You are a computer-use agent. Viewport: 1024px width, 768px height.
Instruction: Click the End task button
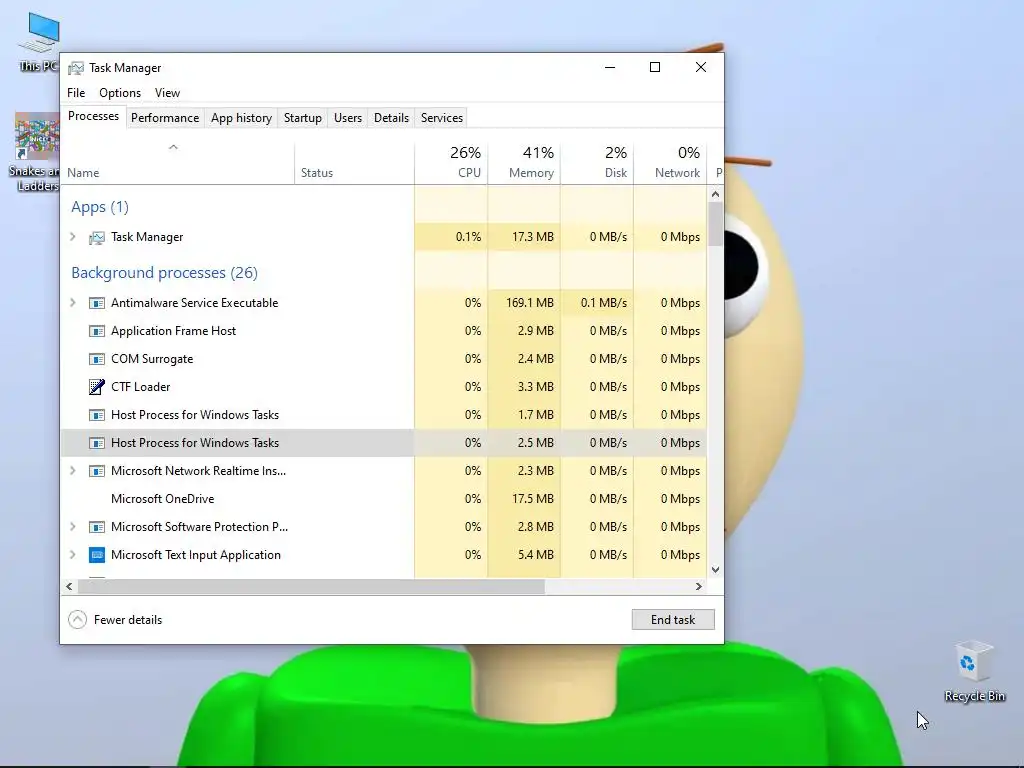(673, 620)
